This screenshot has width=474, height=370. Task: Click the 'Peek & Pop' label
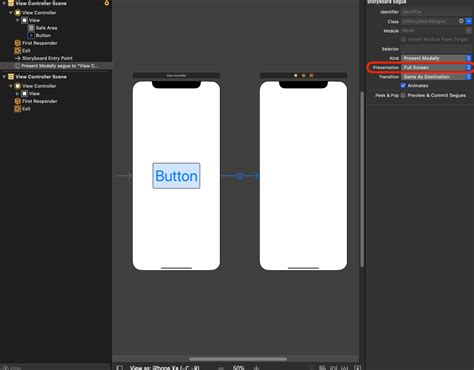(x=387, y=95)
